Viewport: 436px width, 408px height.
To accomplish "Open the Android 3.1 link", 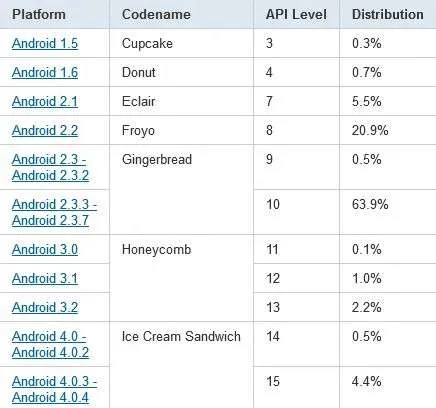I will [x=45, y=278].
